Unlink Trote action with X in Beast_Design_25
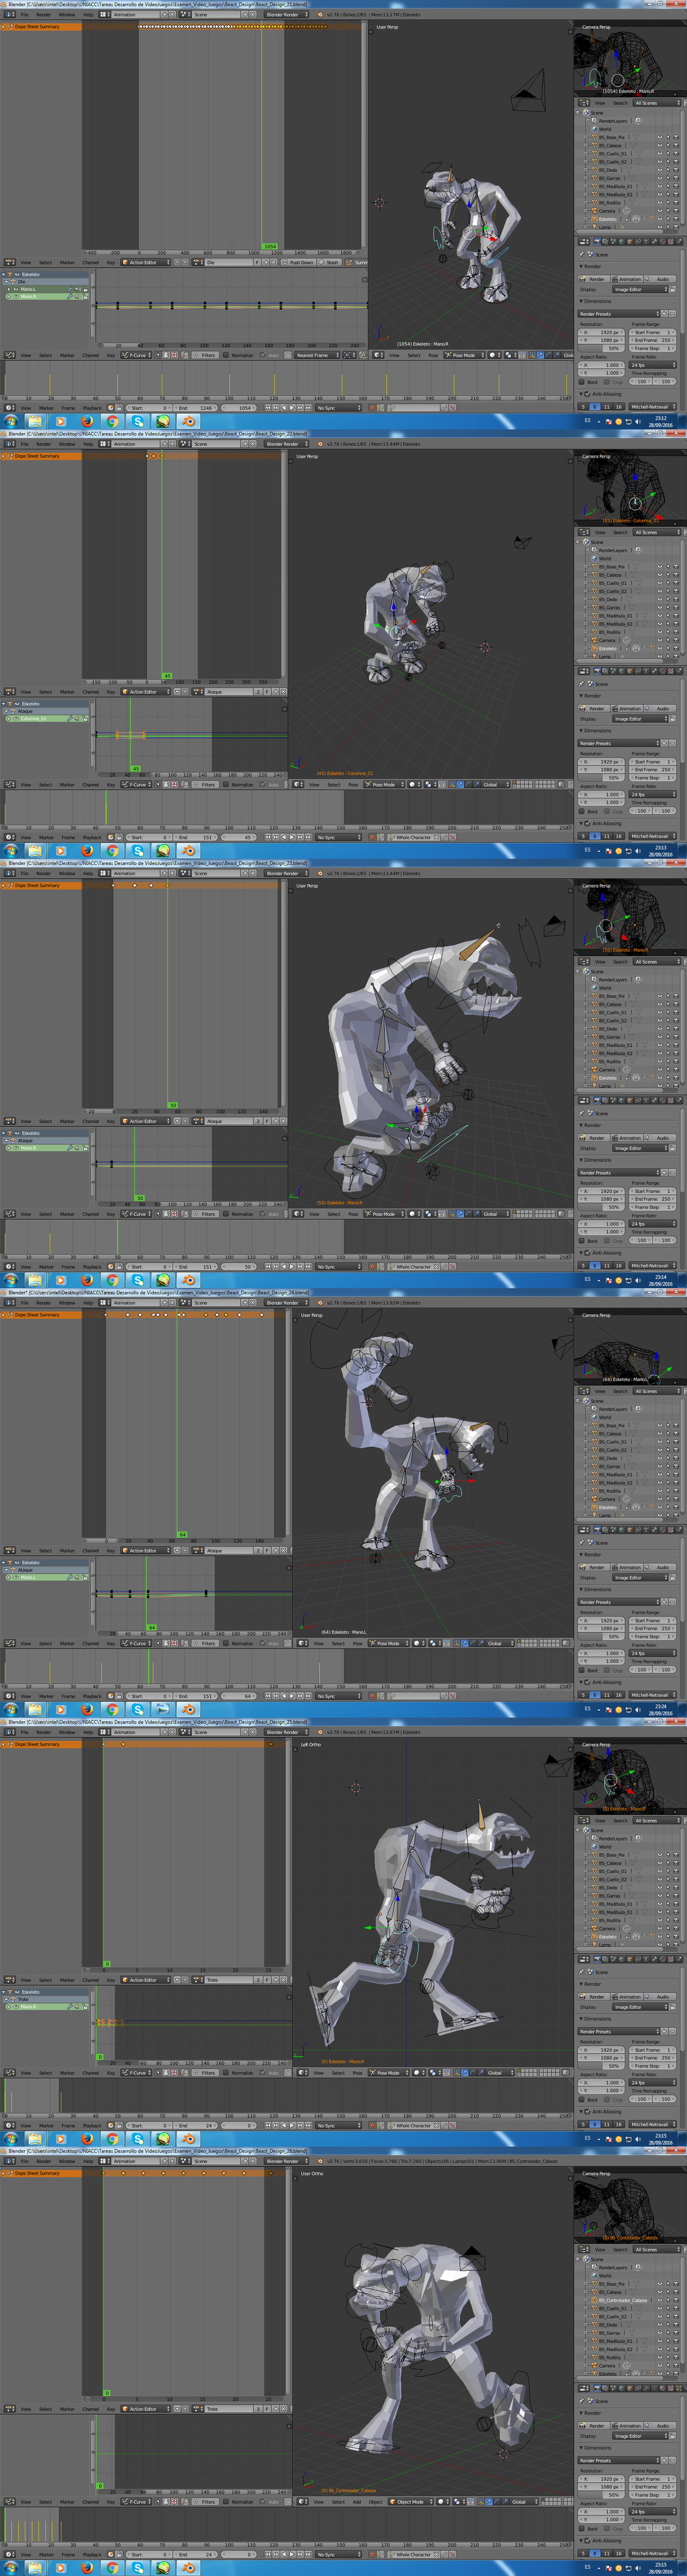The width and height of the screenshot is (687, 2576). [x=284, y=1980]
